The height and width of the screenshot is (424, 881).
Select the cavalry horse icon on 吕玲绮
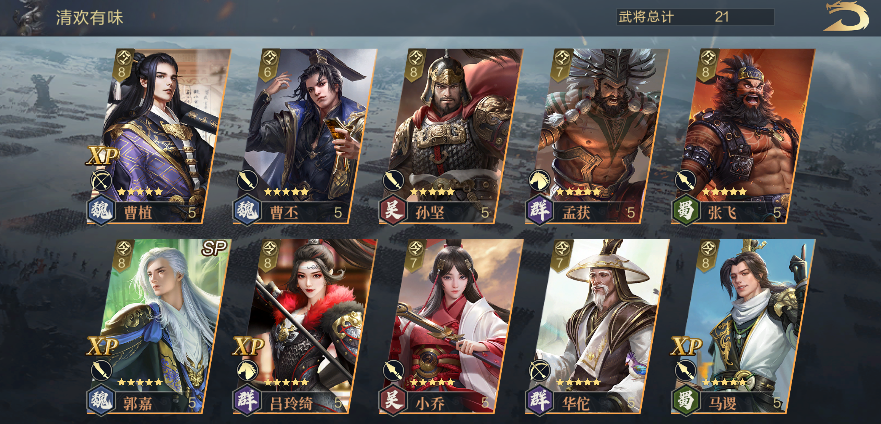(247, 371)
